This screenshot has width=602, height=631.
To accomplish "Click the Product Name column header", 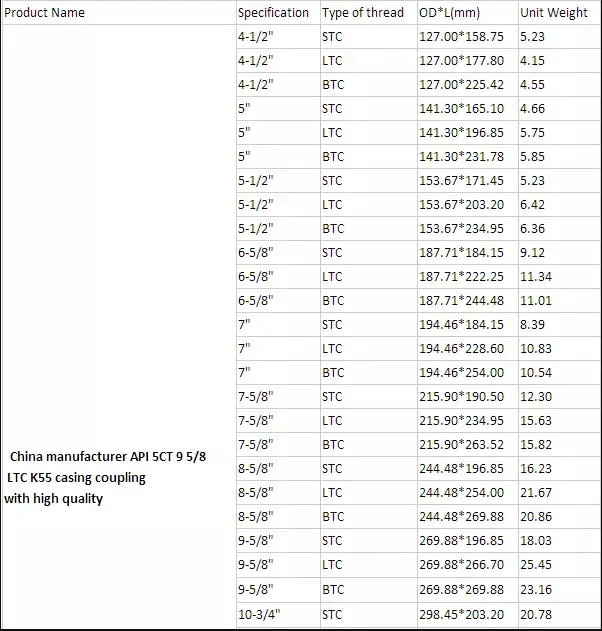I will (45, 13).
